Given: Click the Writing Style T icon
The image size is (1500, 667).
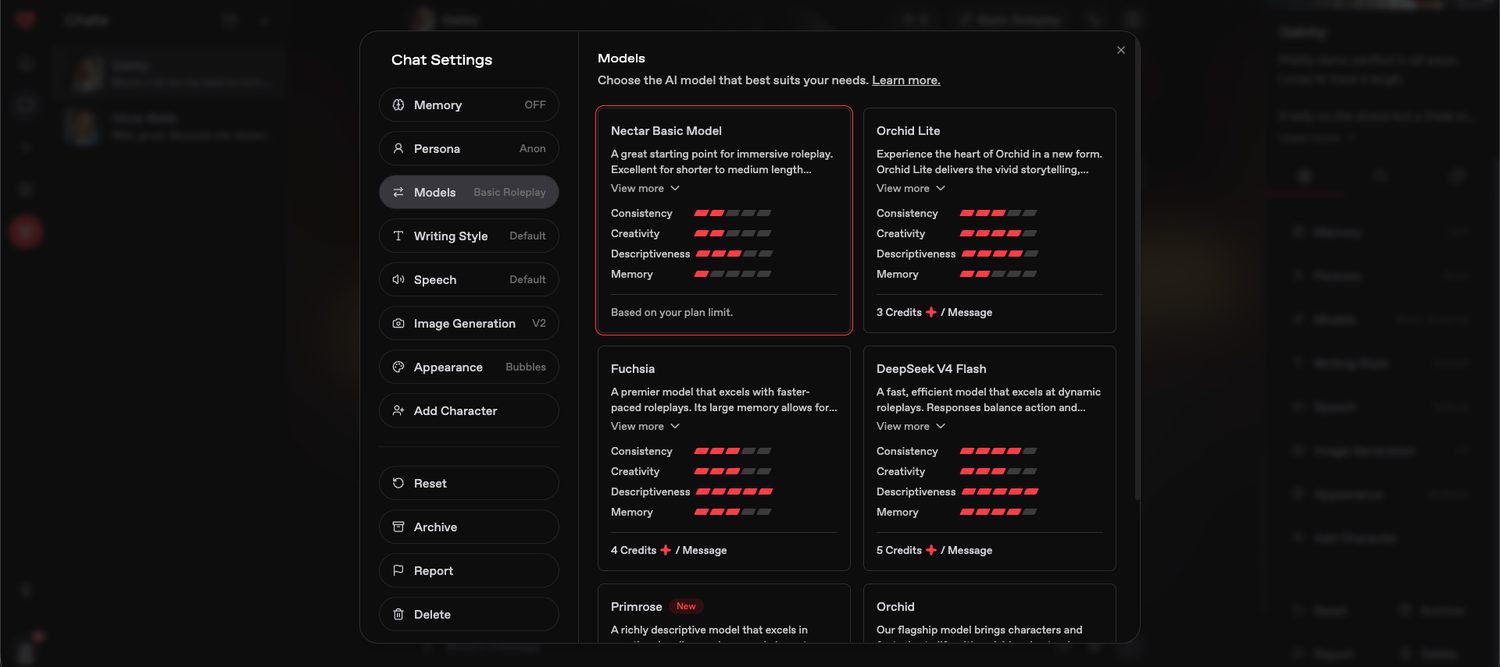Looking at the screenshot, I should 398,236.
